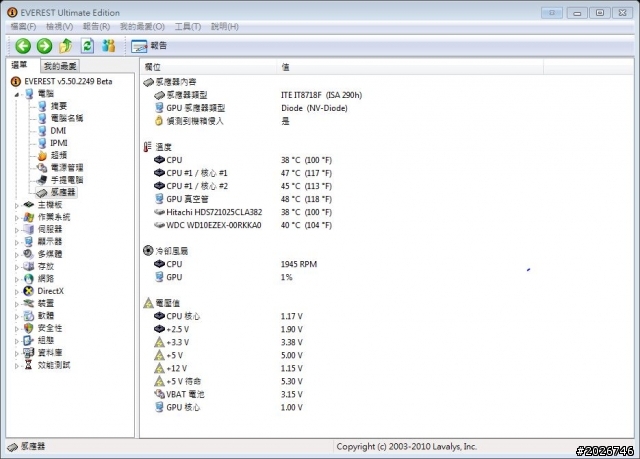Select the 電源管理 tree item

click(61, 167)
